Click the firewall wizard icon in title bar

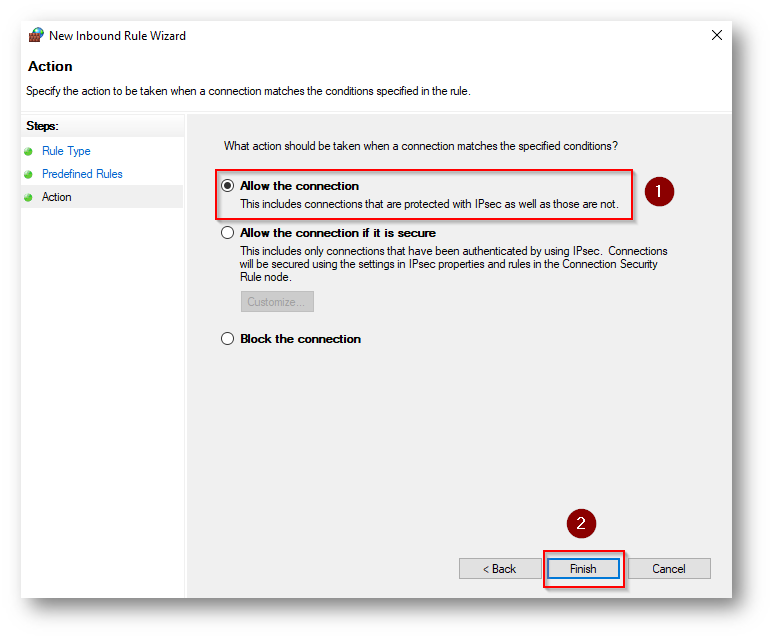(x=36, y=36)
